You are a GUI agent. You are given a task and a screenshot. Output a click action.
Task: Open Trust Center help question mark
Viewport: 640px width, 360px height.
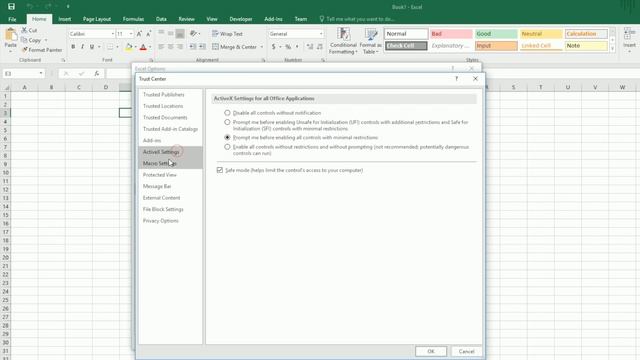coord(456,78)
